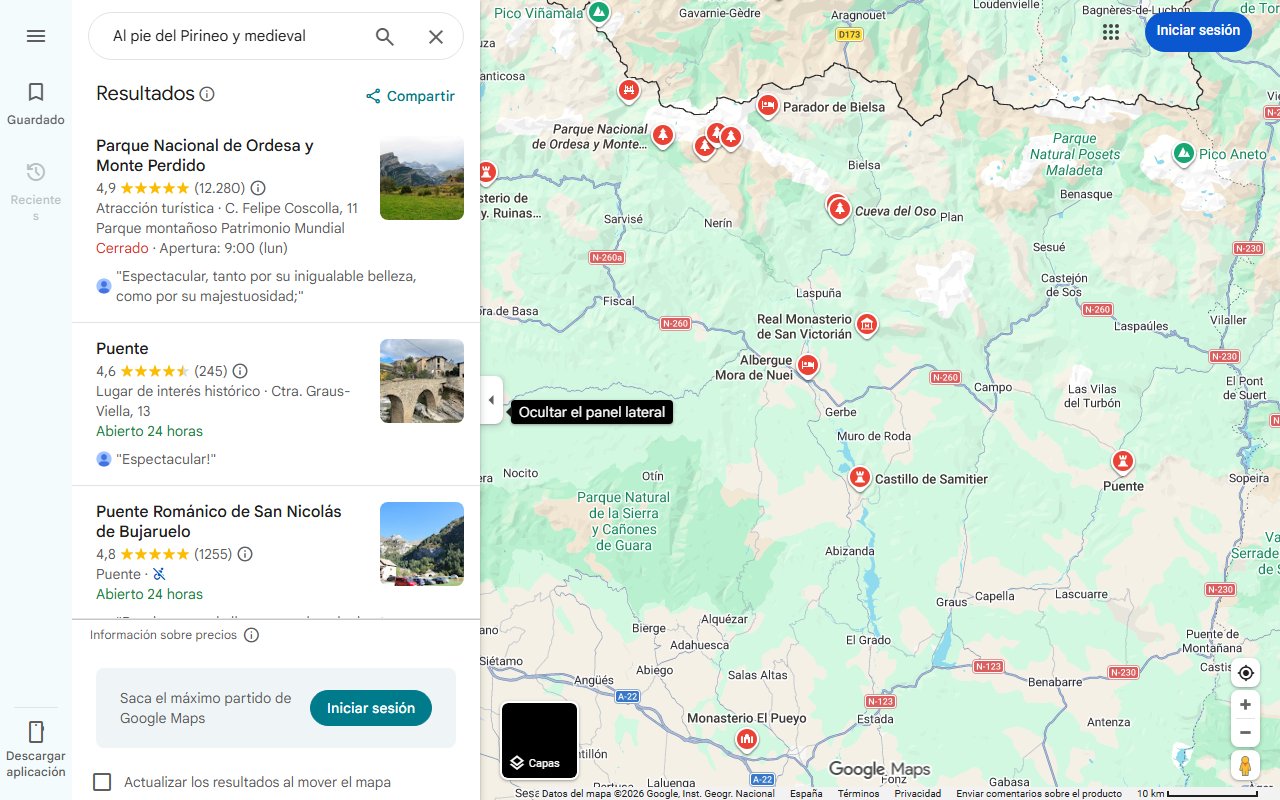The image size is (1280, 800).
Task: Open the Google apps grid icon
Action: point(1110,31)
